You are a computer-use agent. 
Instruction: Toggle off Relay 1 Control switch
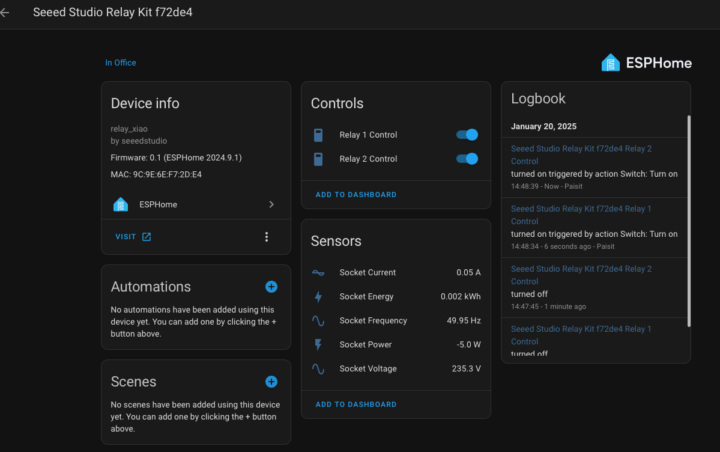pyautogui.click(x=467, y=135)
